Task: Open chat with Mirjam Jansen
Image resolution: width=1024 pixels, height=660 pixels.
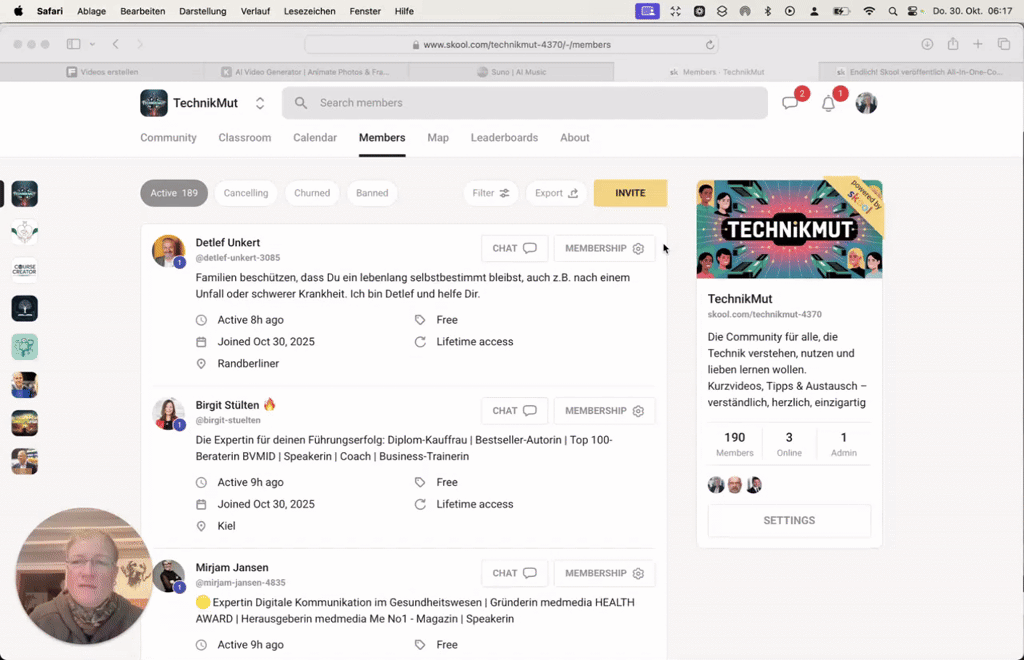Action: (514, 573)
